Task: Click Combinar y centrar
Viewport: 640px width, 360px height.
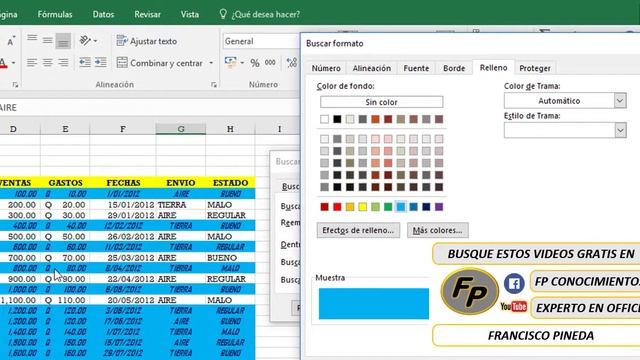Action: (x=160, y=63)
